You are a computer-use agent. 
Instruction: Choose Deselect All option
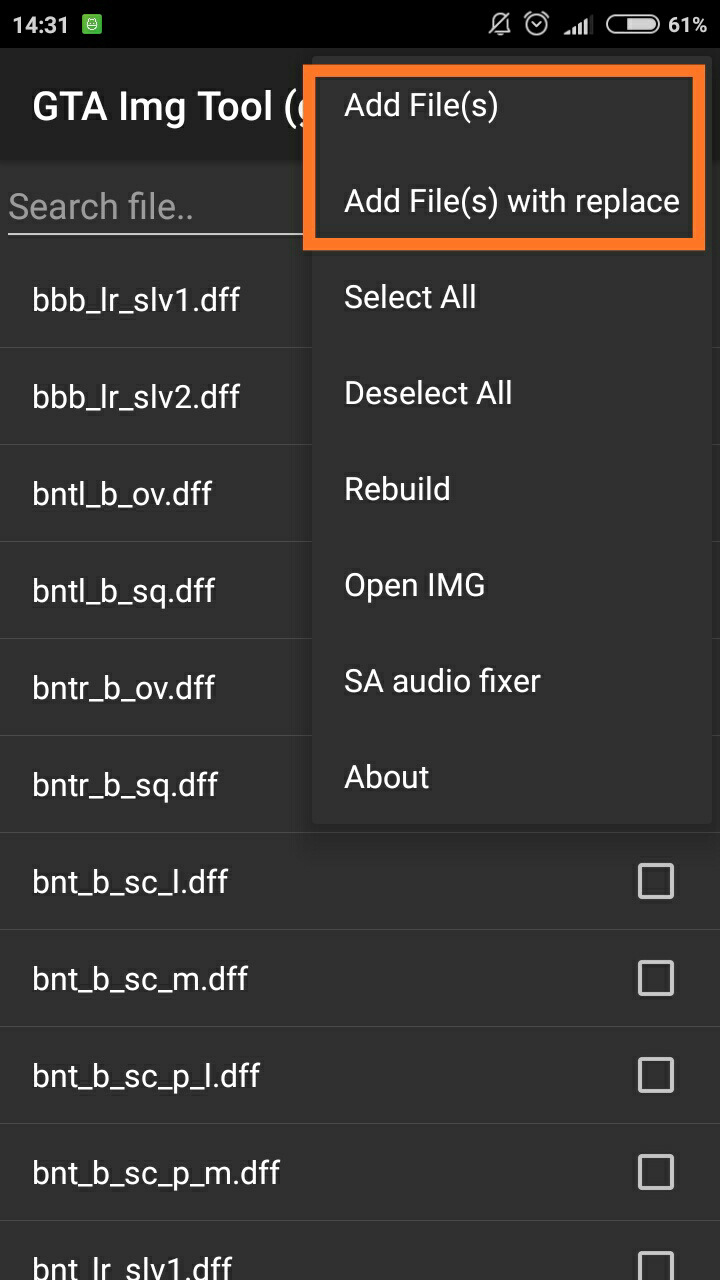pyautogui.click(x=512, y=393)
